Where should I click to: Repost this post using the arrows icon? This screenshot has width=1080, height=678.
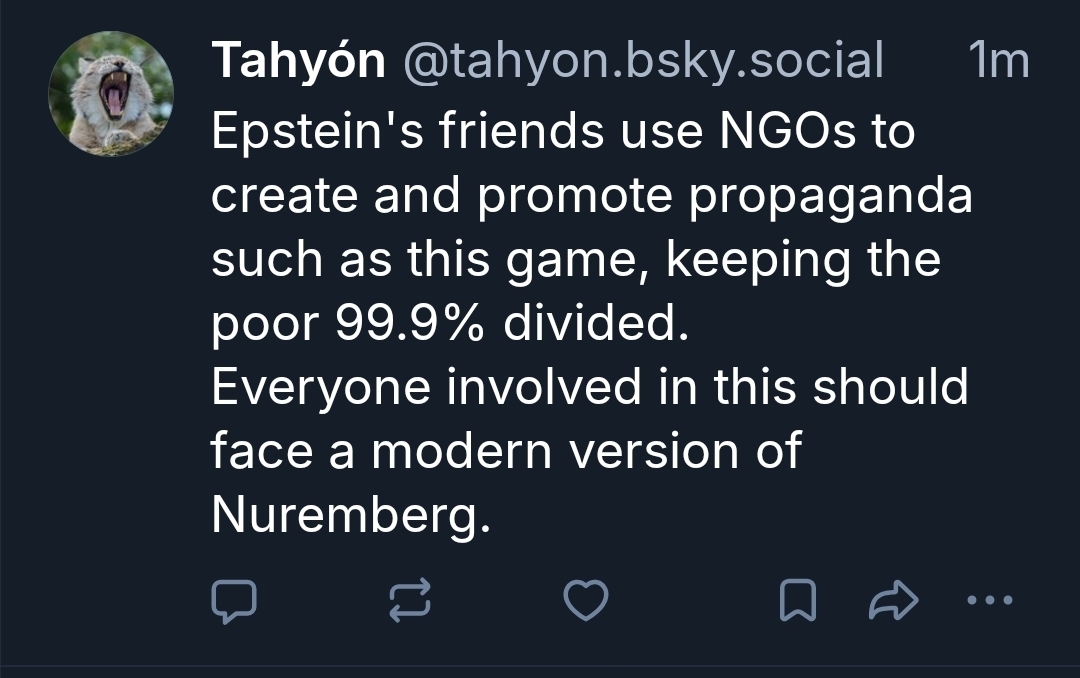pos(410,601)
